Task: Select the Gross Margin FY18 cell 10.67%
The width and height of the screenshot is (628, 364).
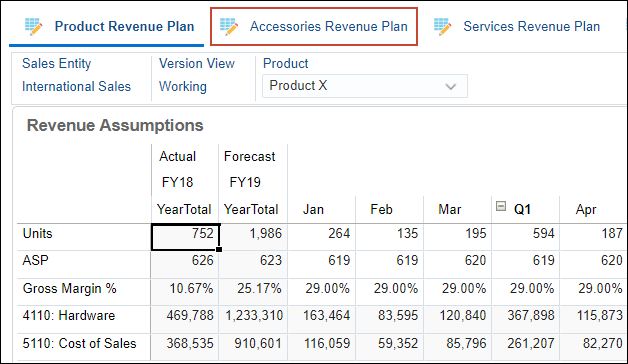Action: tap(185, 292)
